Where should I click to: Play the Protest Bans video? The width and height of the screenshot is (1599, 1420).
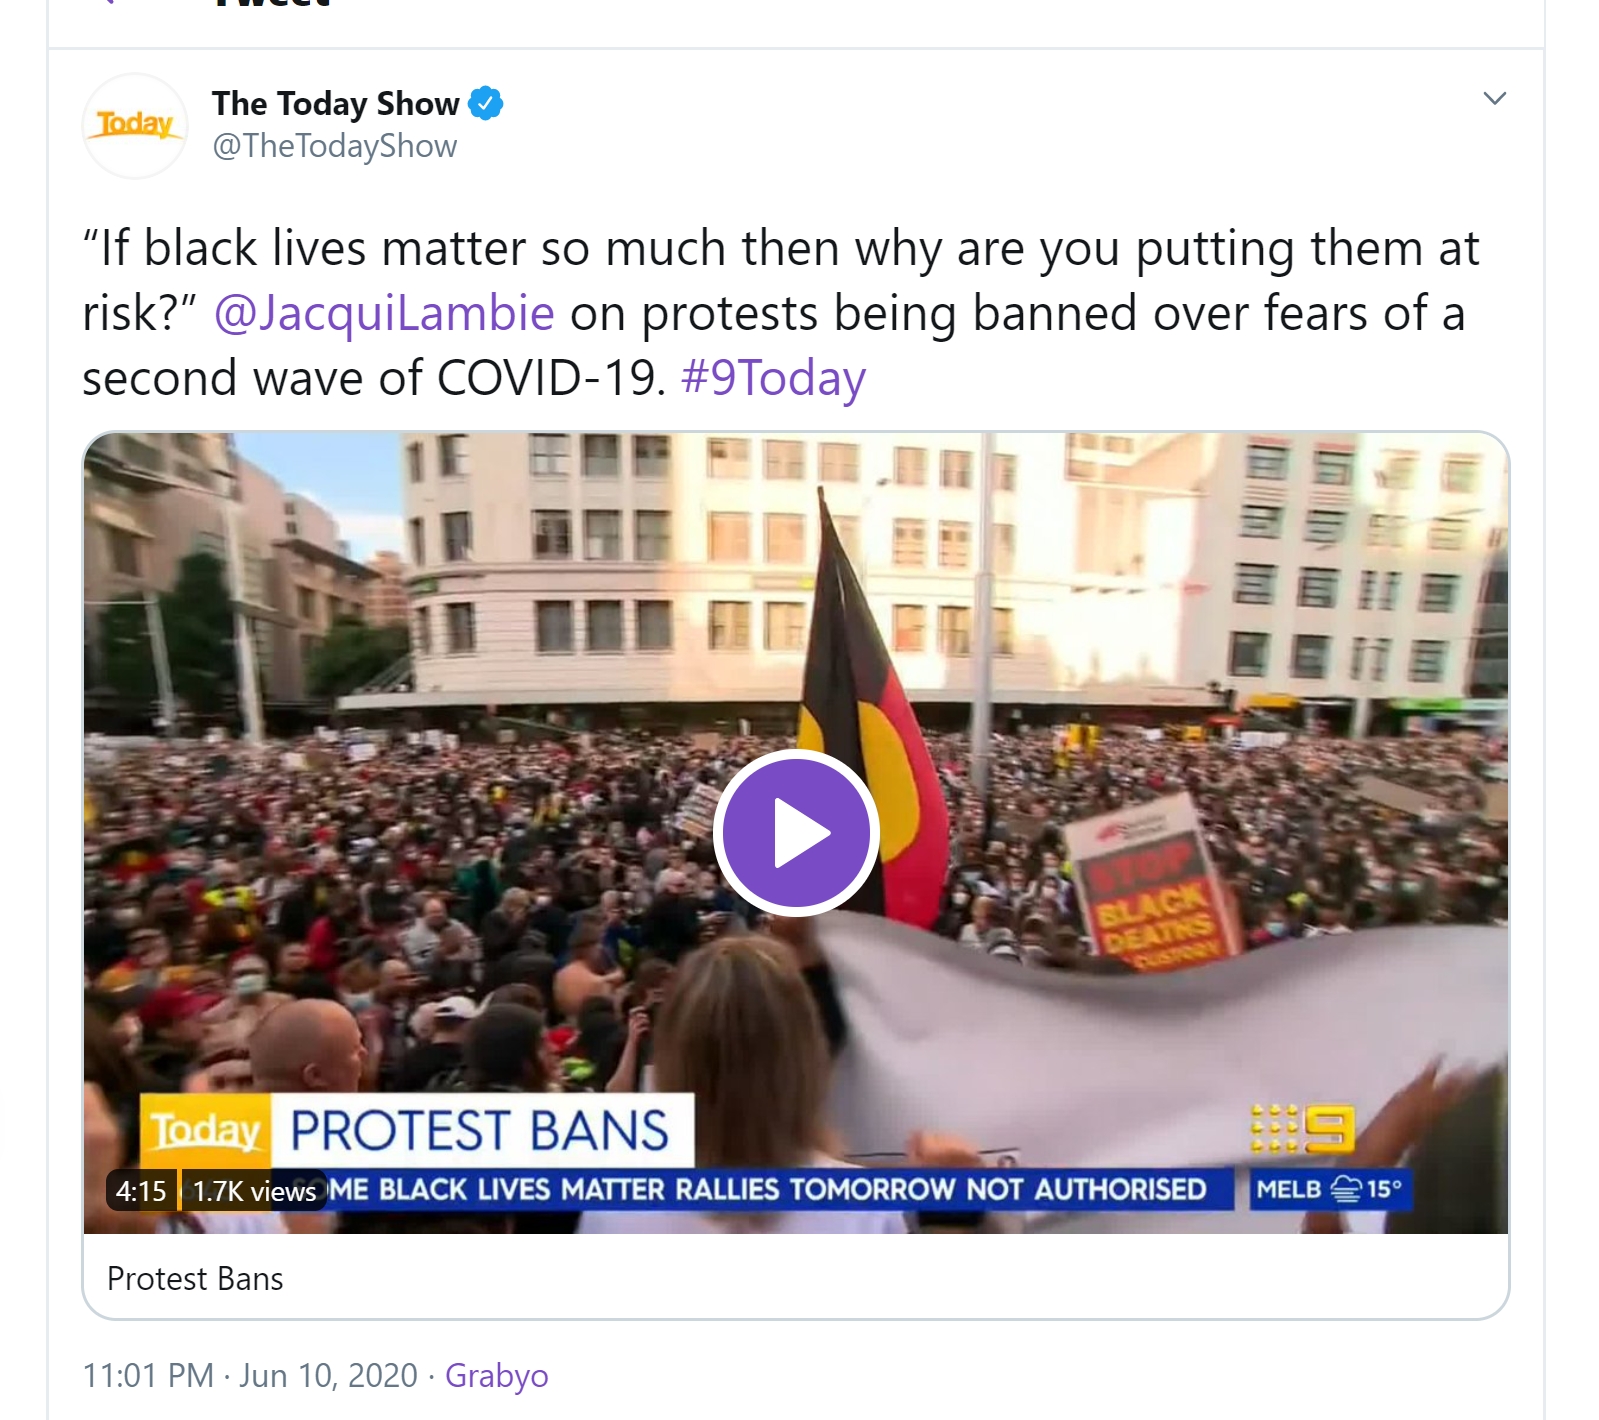[796, 833]
